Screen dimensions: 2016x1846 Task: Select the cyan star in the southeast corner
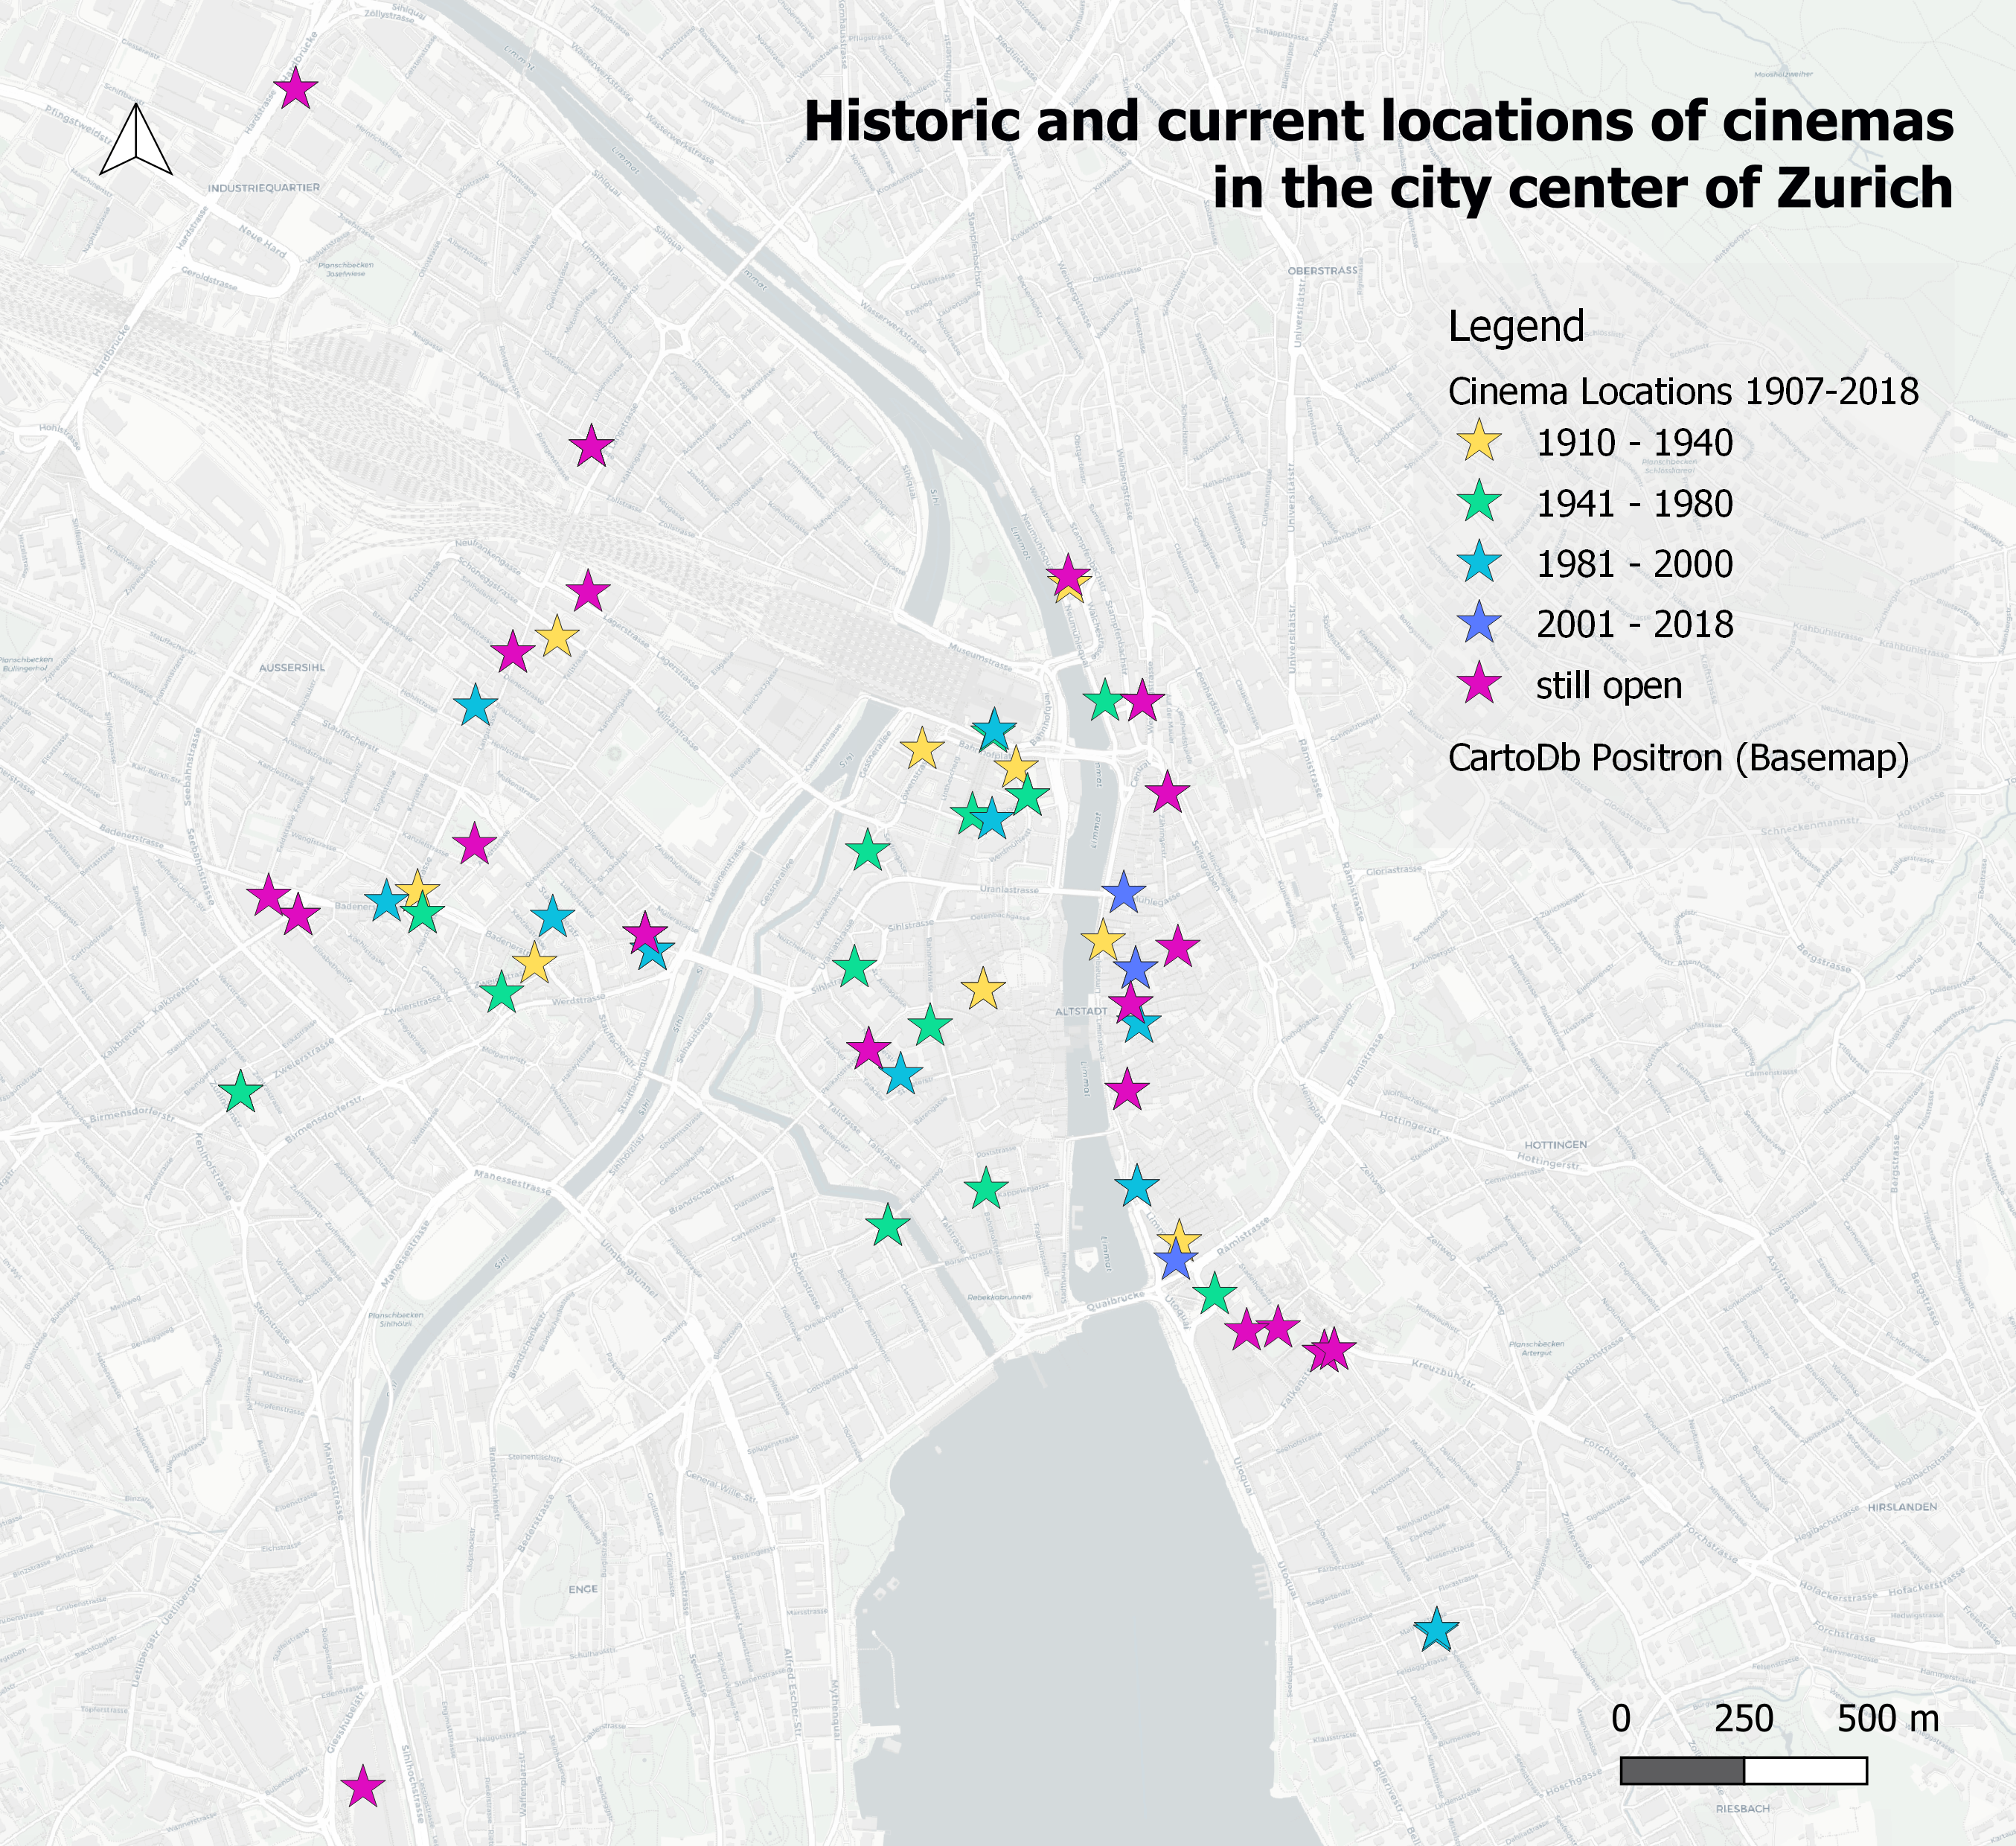coord(1437,1631)
